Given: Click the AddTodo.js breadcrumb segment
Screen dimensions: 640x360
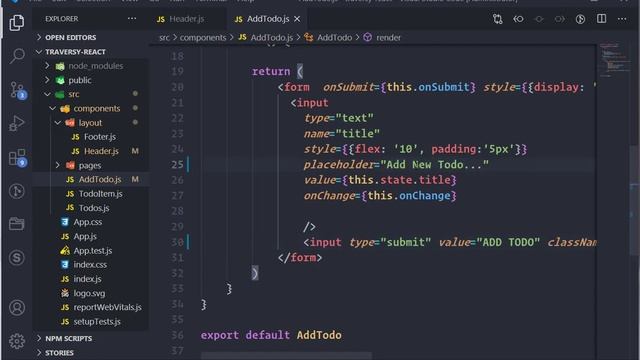Looking at the screenshot, I should (x=266, y=38).
